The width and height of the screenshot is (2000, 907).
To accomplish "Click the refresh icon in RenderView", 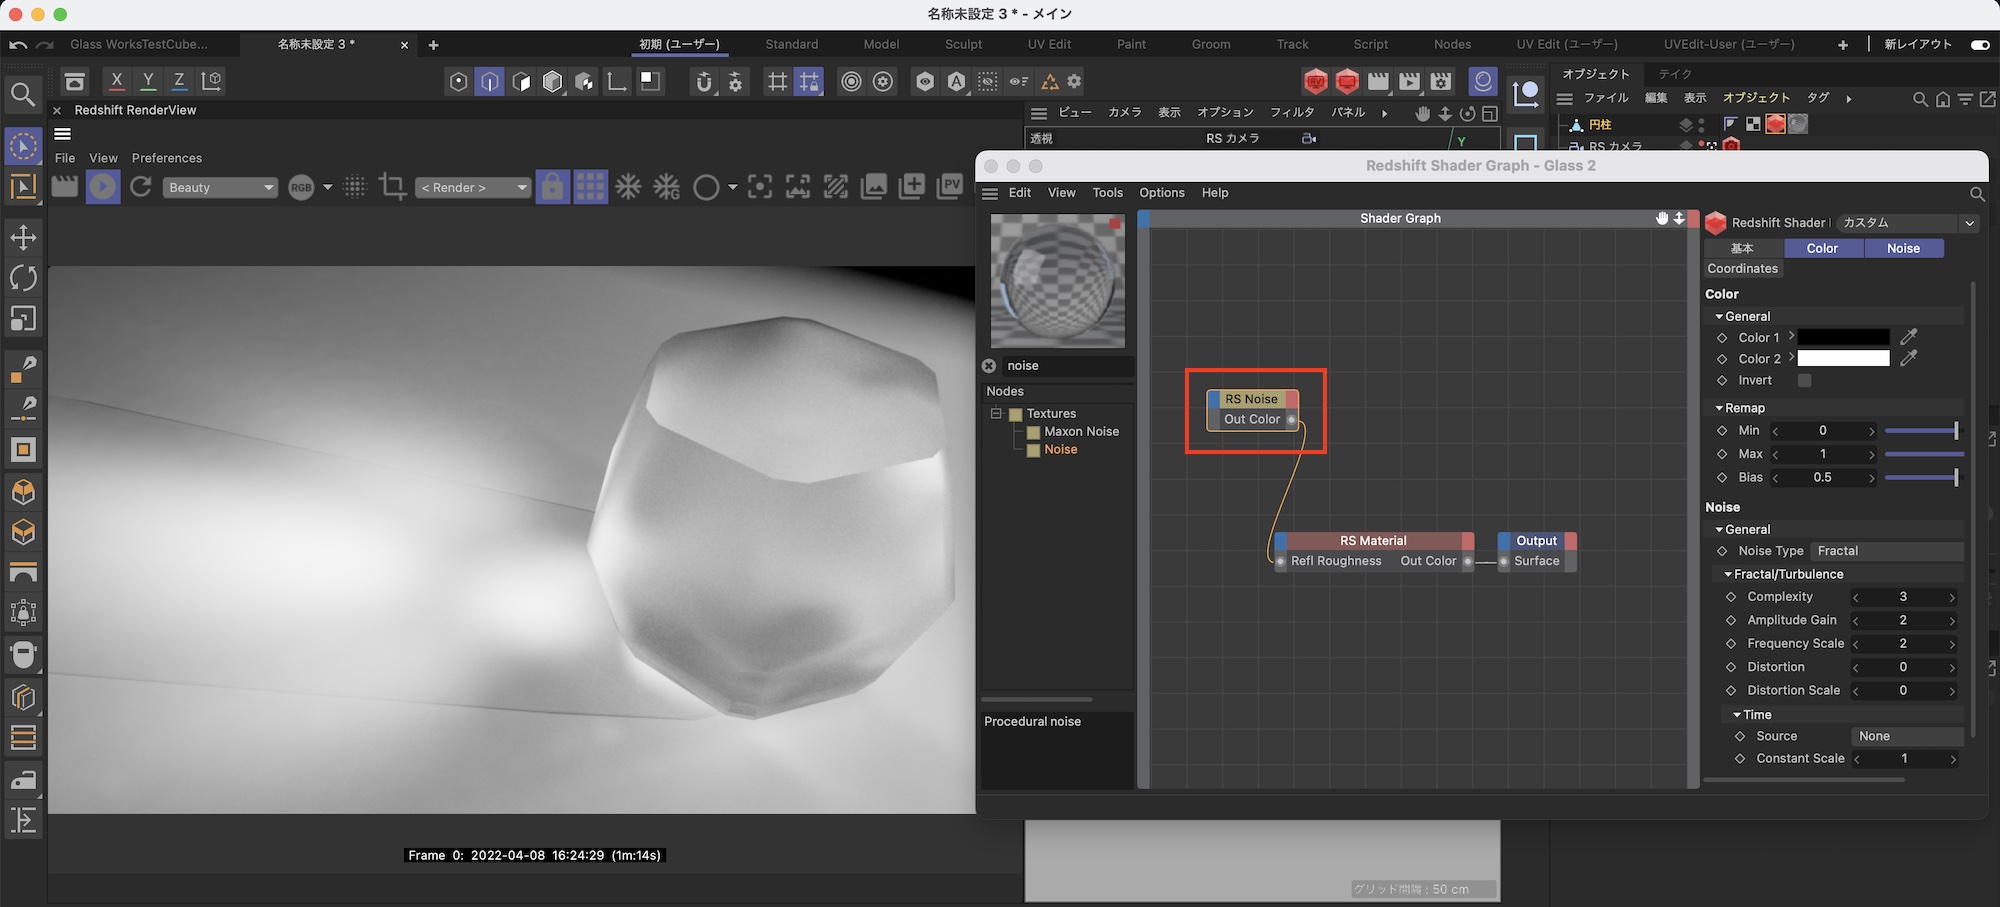I will coord(141,187).
